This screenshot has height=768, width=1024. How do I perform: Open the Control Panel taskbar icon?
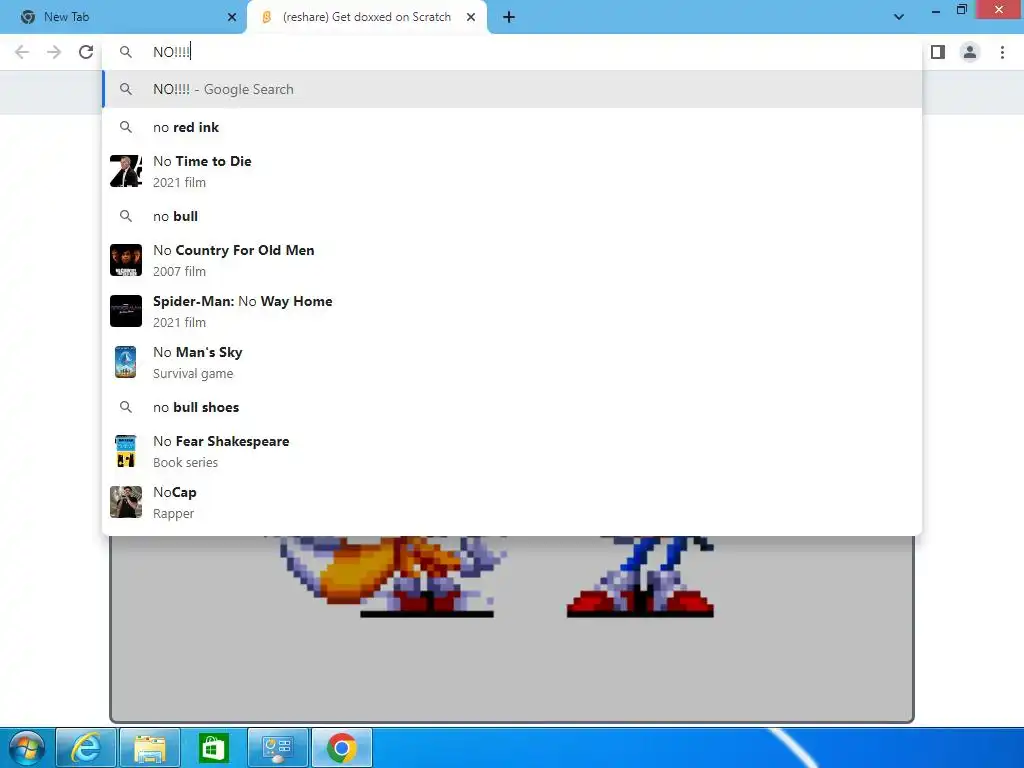click(278, 748)
